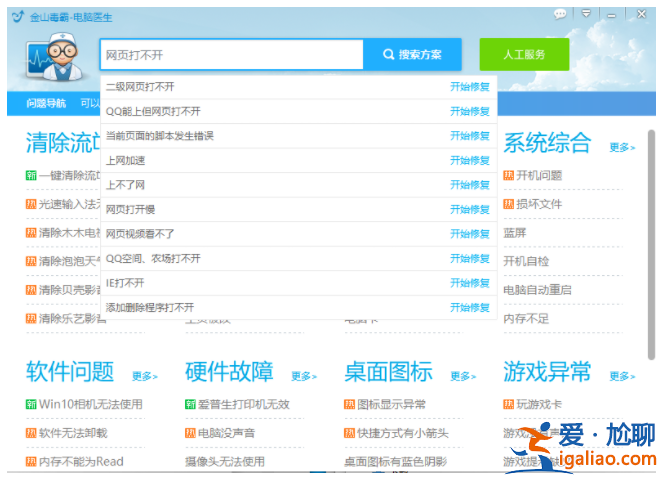669x486 pixels.
Task: Click orange hot badge beside 电脑没声音
Action: [190, 434]
